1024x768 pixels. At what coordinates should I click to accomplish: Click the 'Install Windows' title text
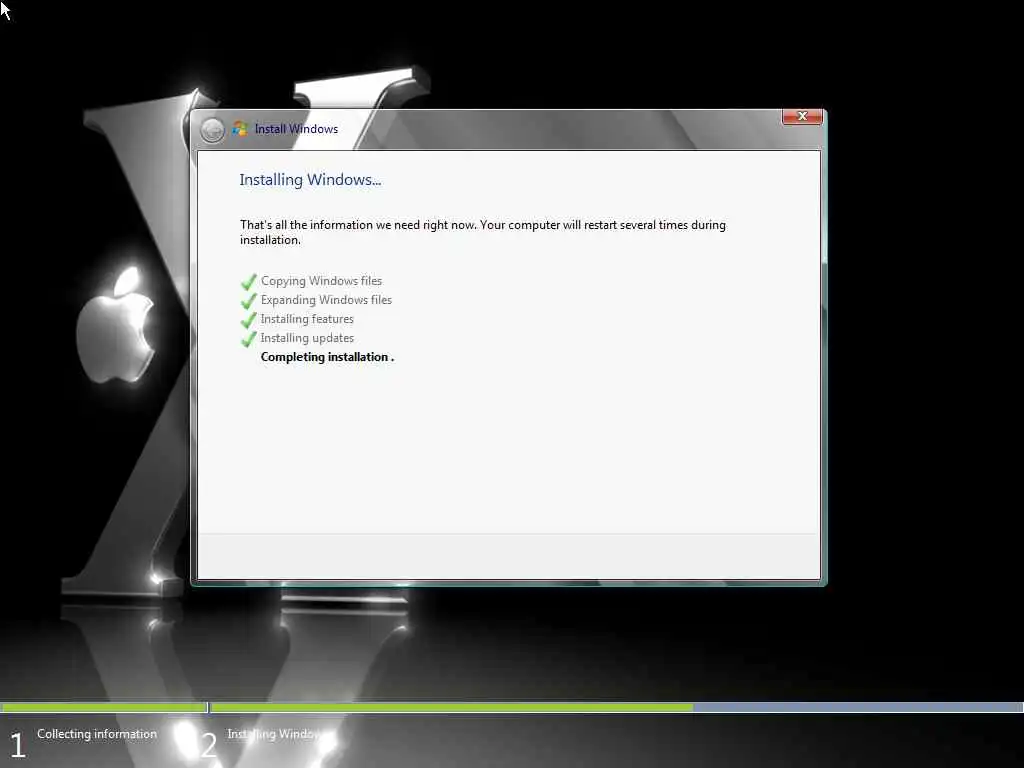296,129
